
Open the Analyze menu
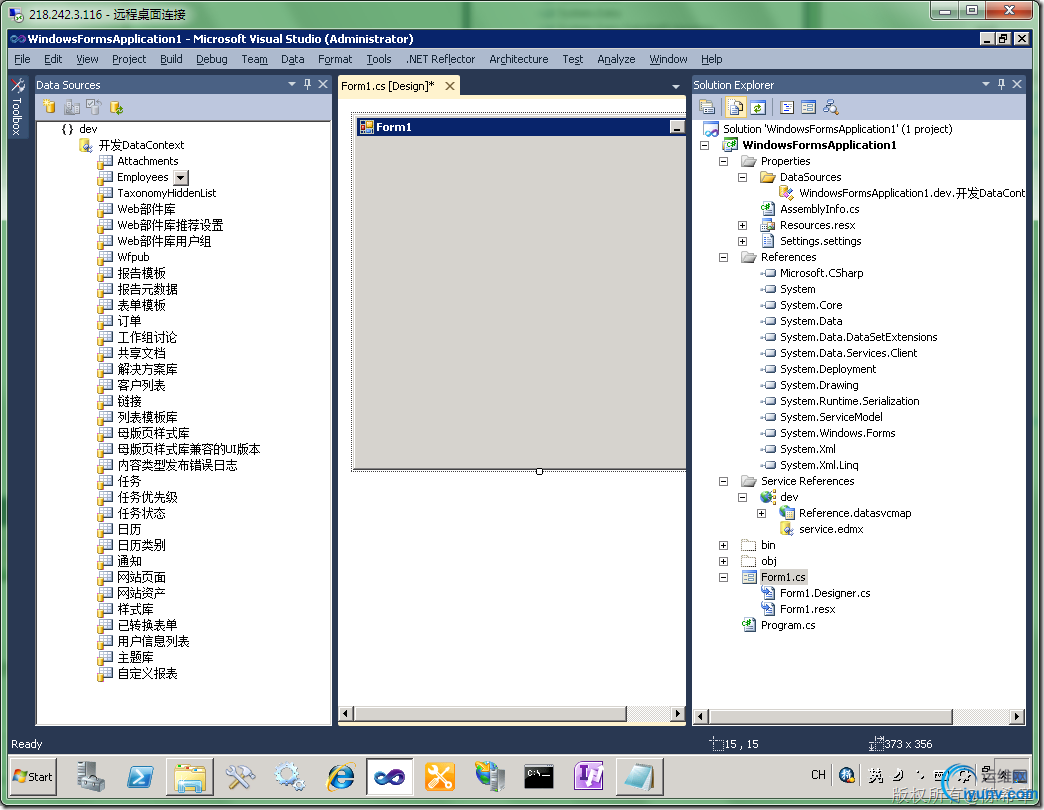(x=616, y=59)
